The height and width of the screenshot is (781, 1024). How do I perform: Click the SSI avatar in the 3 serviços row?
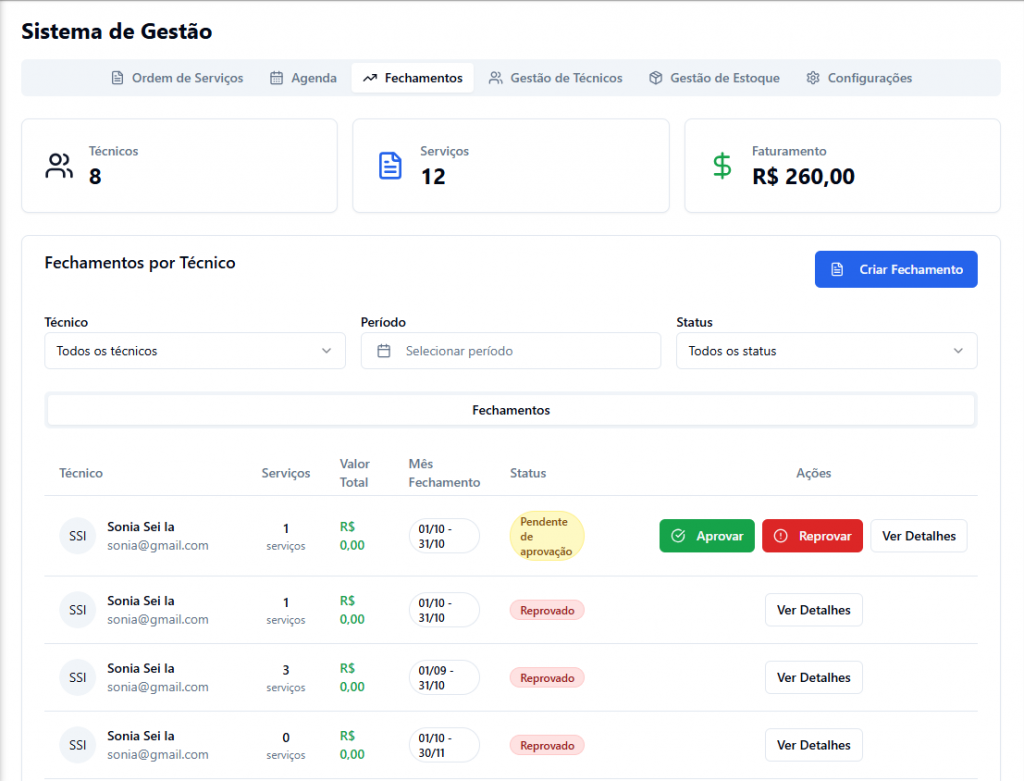pos(78,677)
